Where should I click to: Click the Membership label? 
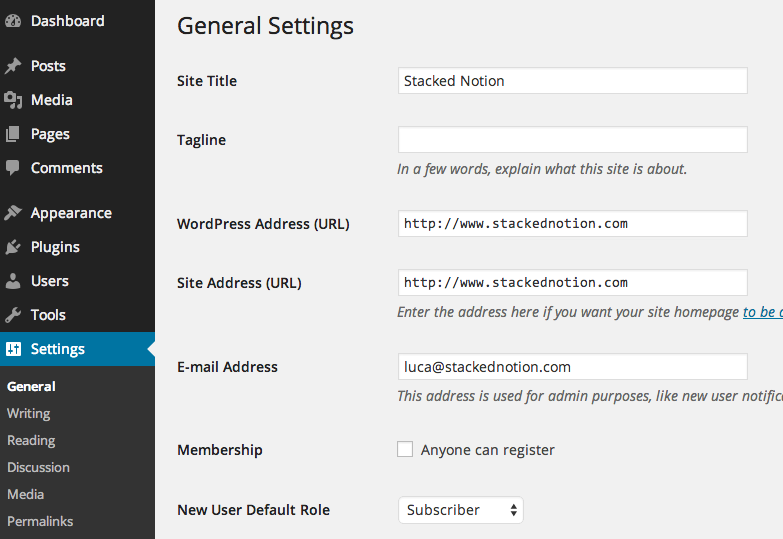click(220, 450)
